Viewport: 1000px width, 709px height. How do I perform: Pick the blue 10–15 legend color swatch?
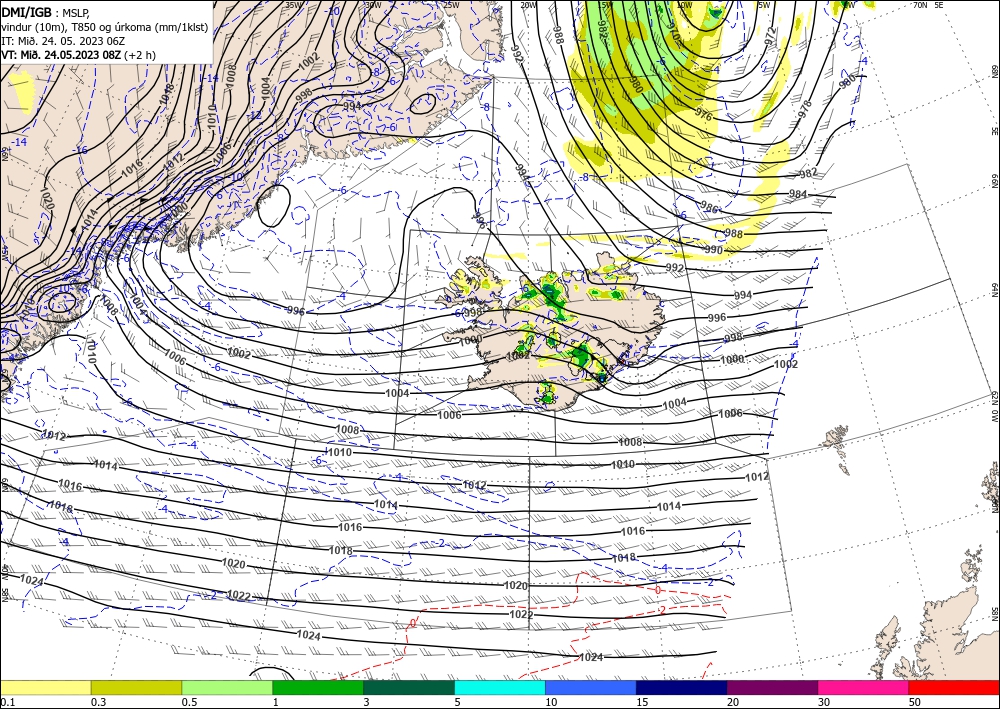(591, 687)
